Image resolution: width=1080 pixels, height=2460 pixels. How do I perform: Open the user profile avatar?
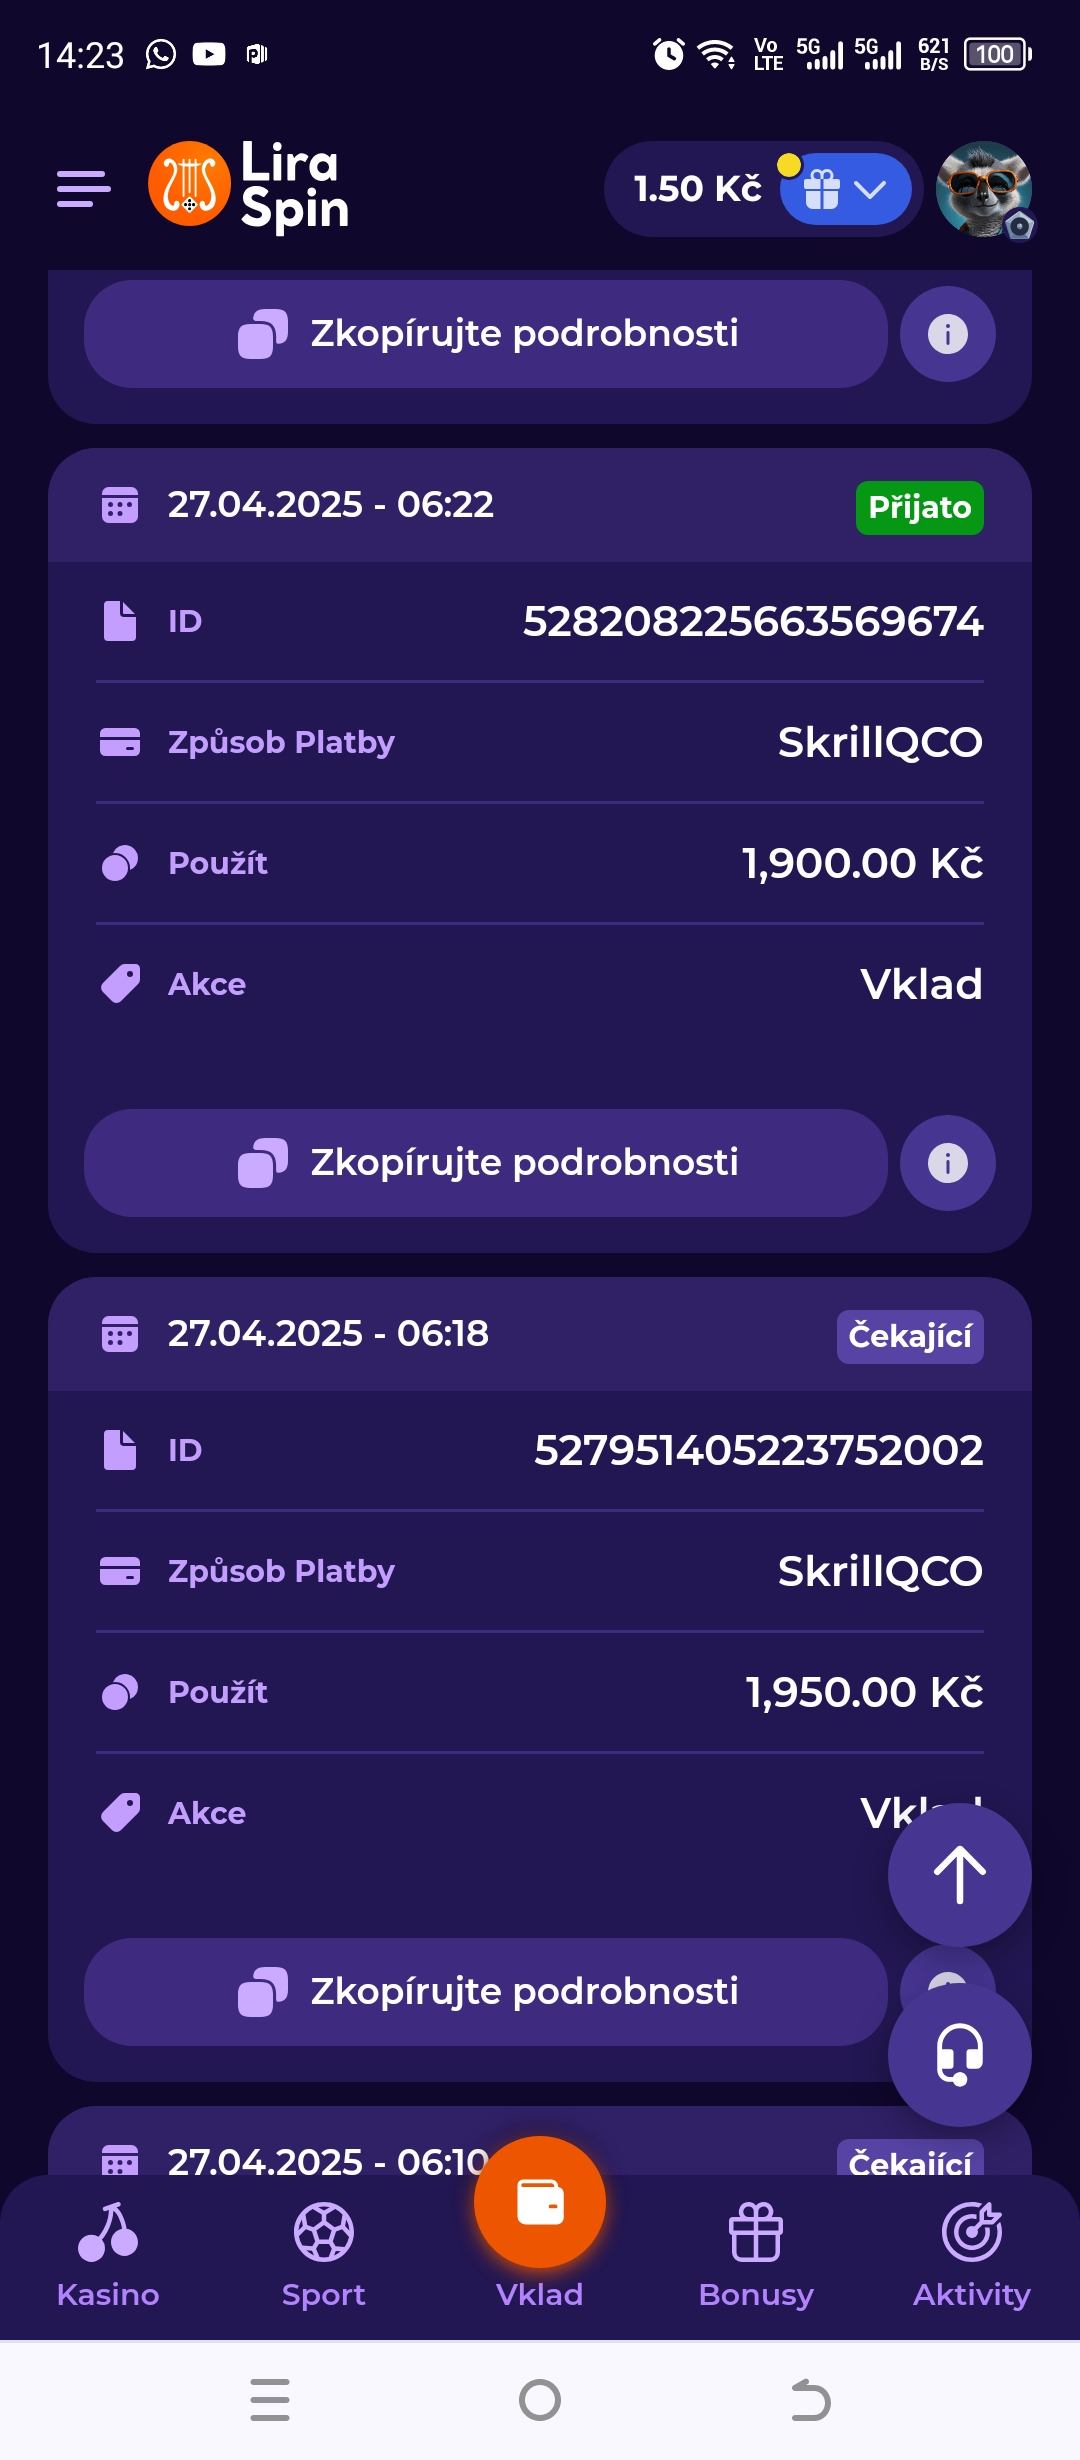click(x=983, y=188)
